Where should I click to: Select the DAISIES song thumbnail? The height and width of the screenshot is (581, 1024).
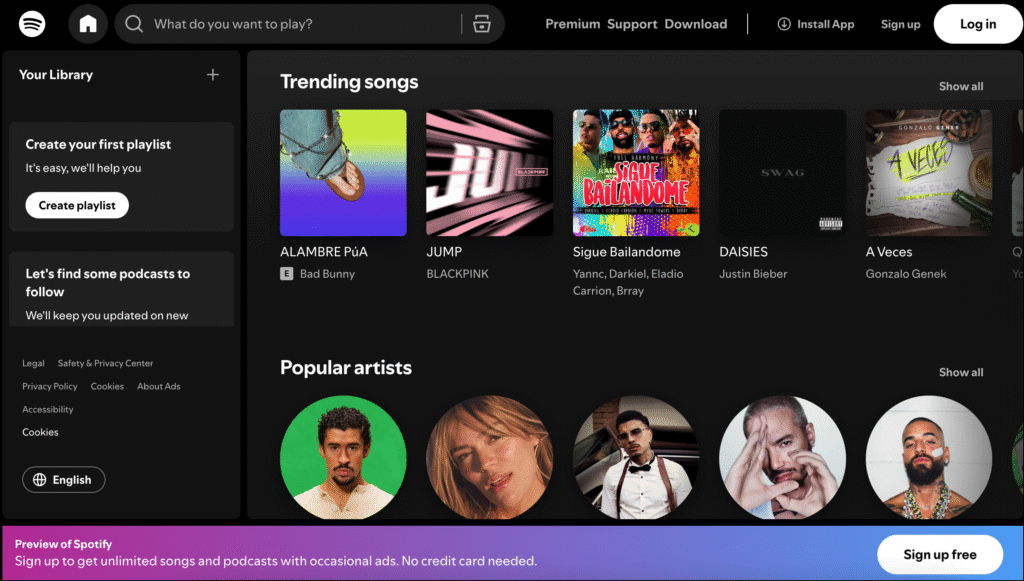pos(781,172)
